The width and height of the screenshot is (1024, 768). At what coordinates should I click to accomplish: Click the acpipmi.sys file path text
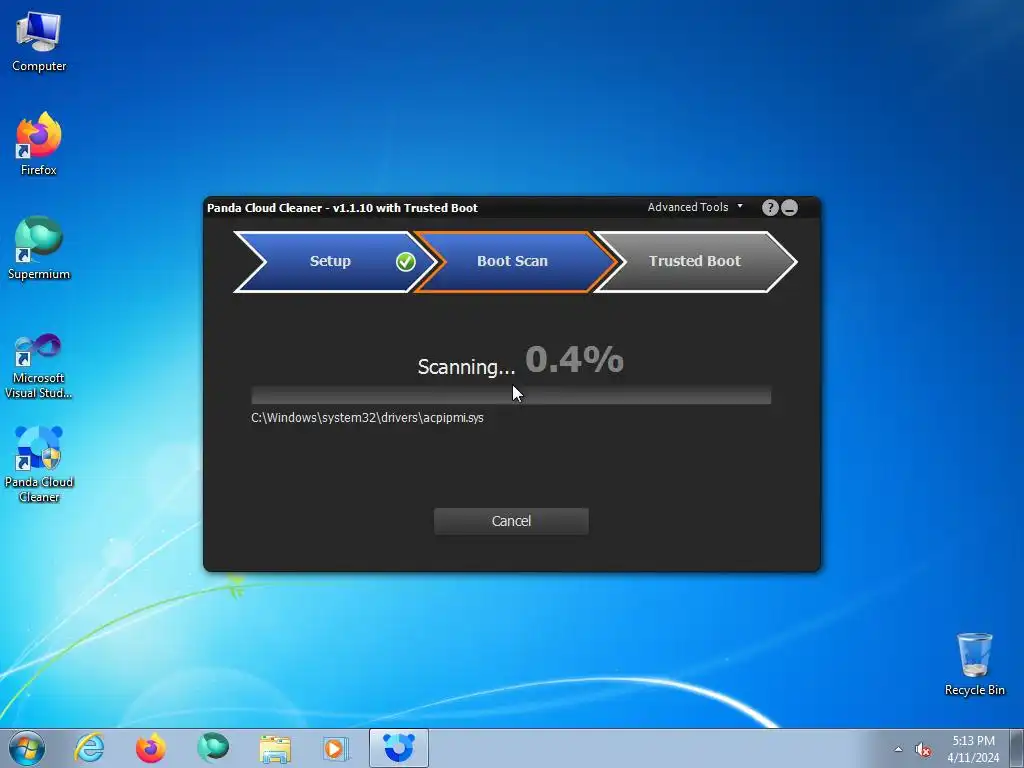tap(368, 418)
